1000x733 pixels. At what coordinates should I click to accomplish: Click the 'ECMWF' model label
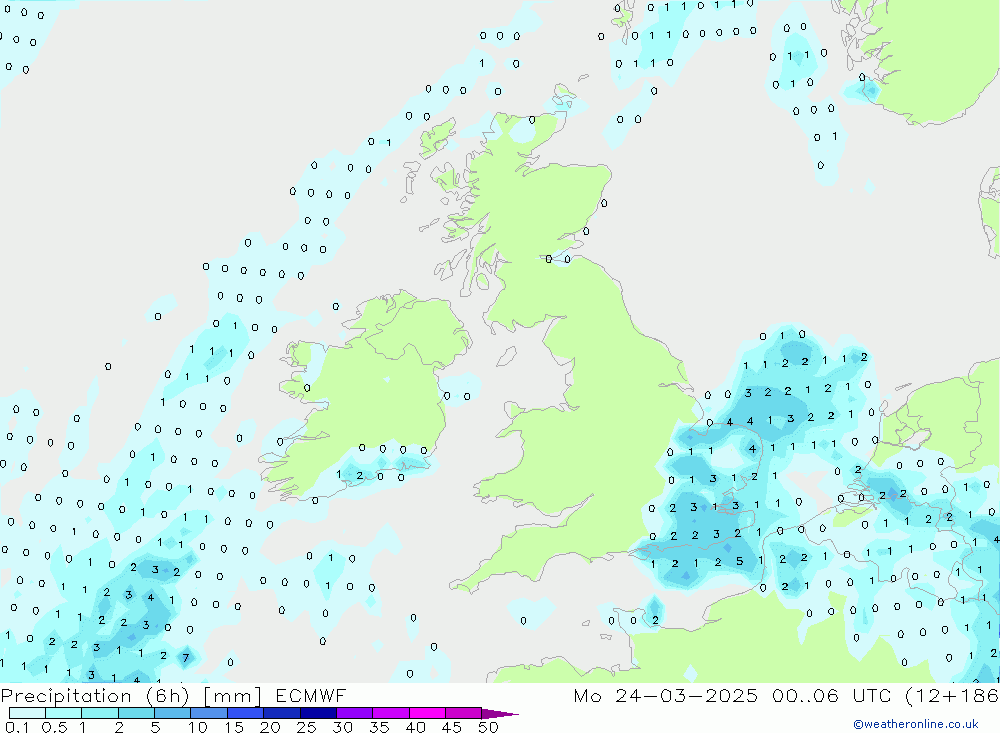point(311,695)
